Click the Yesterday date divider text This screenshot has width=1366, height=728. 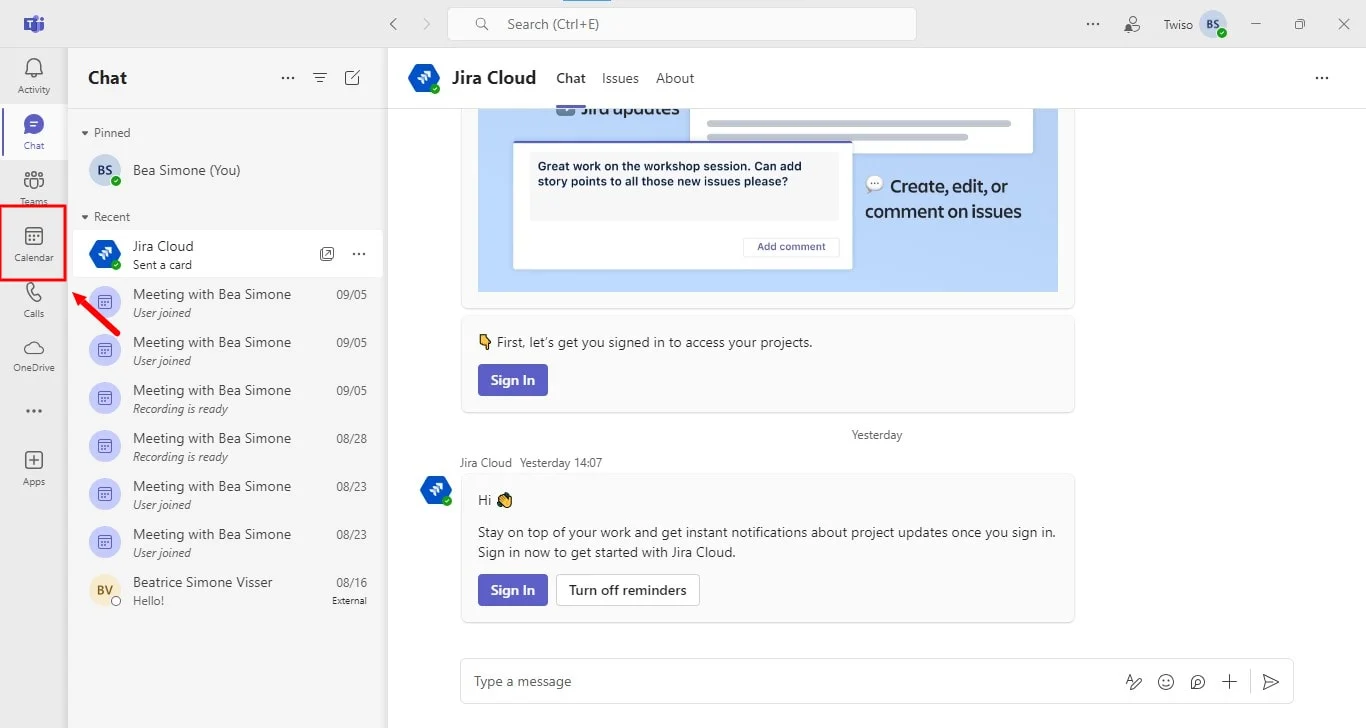tap(877, 435)
